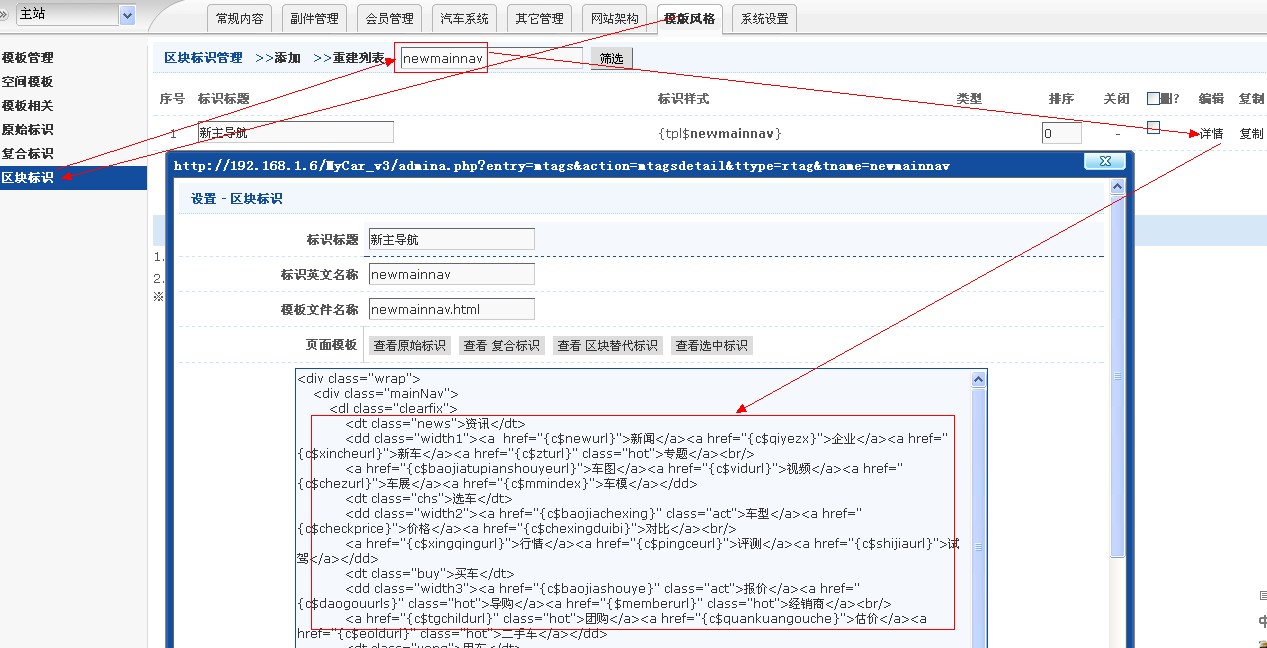Screen dimensions: 1267x648
Task: Click 查看原始标识 button in the dialog
Action: pos(409,346)
